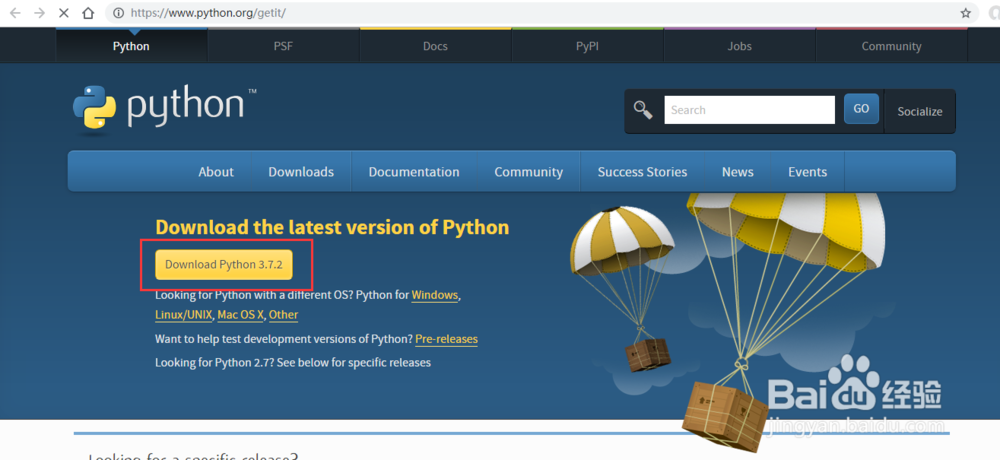Follow the Windows download link

coord(435,295)
